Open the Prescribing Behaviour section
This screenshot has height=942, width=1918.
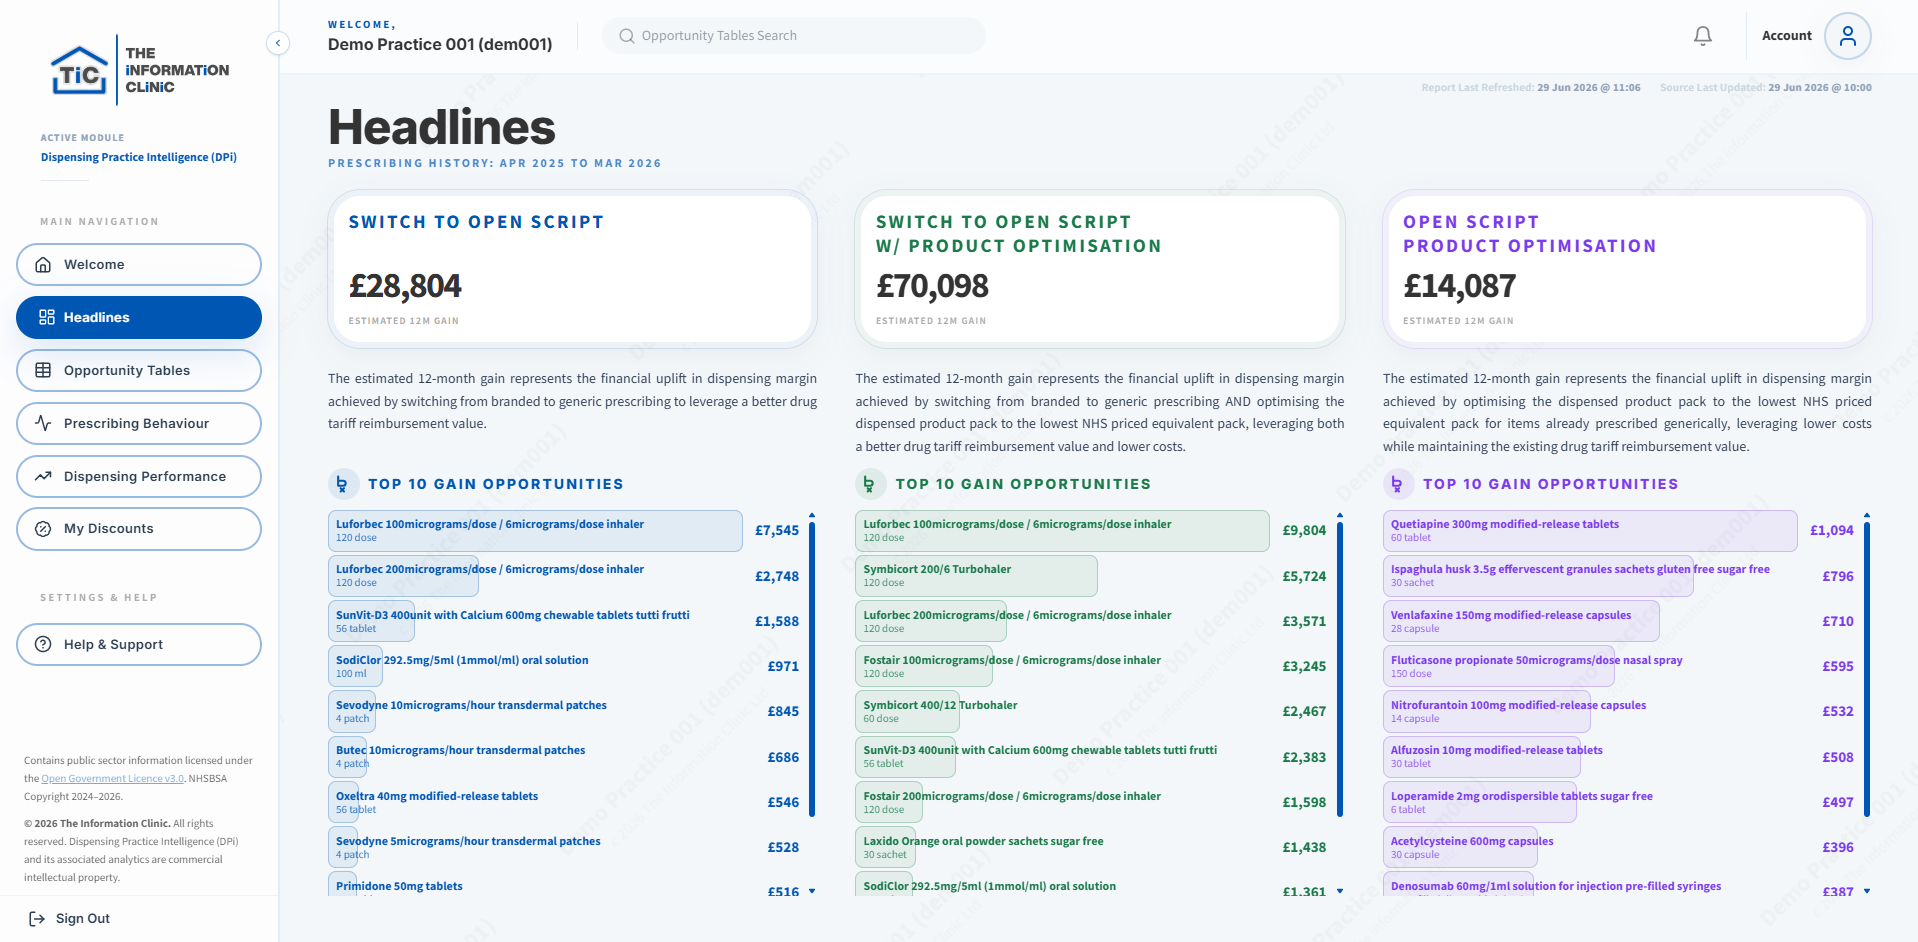139,423
